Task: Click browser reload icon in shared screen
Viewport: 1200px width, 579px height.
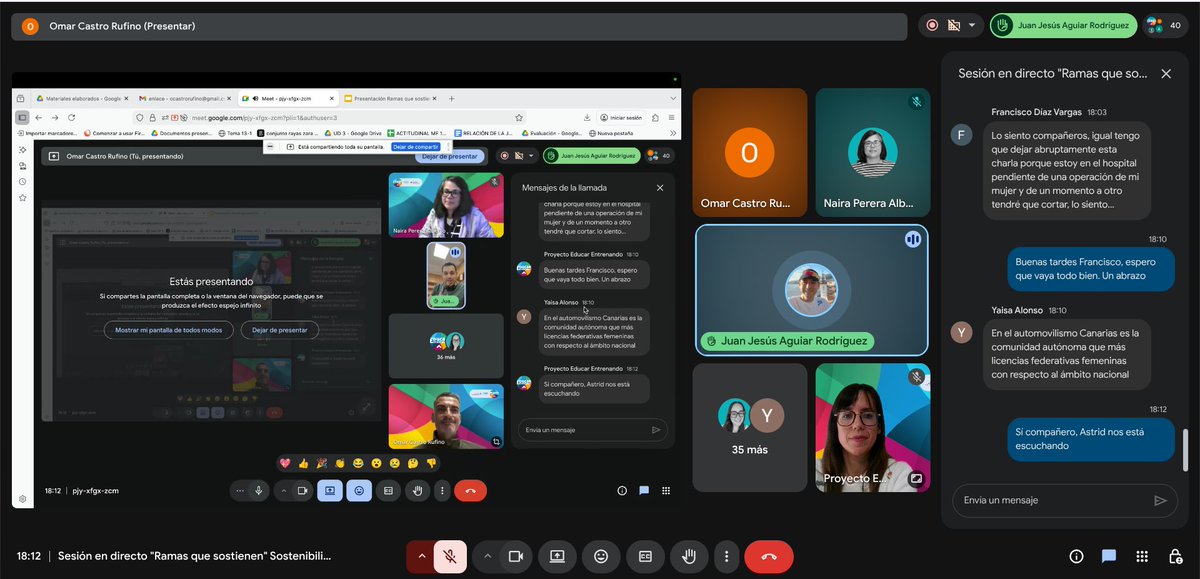Action: tap(69, 117)
